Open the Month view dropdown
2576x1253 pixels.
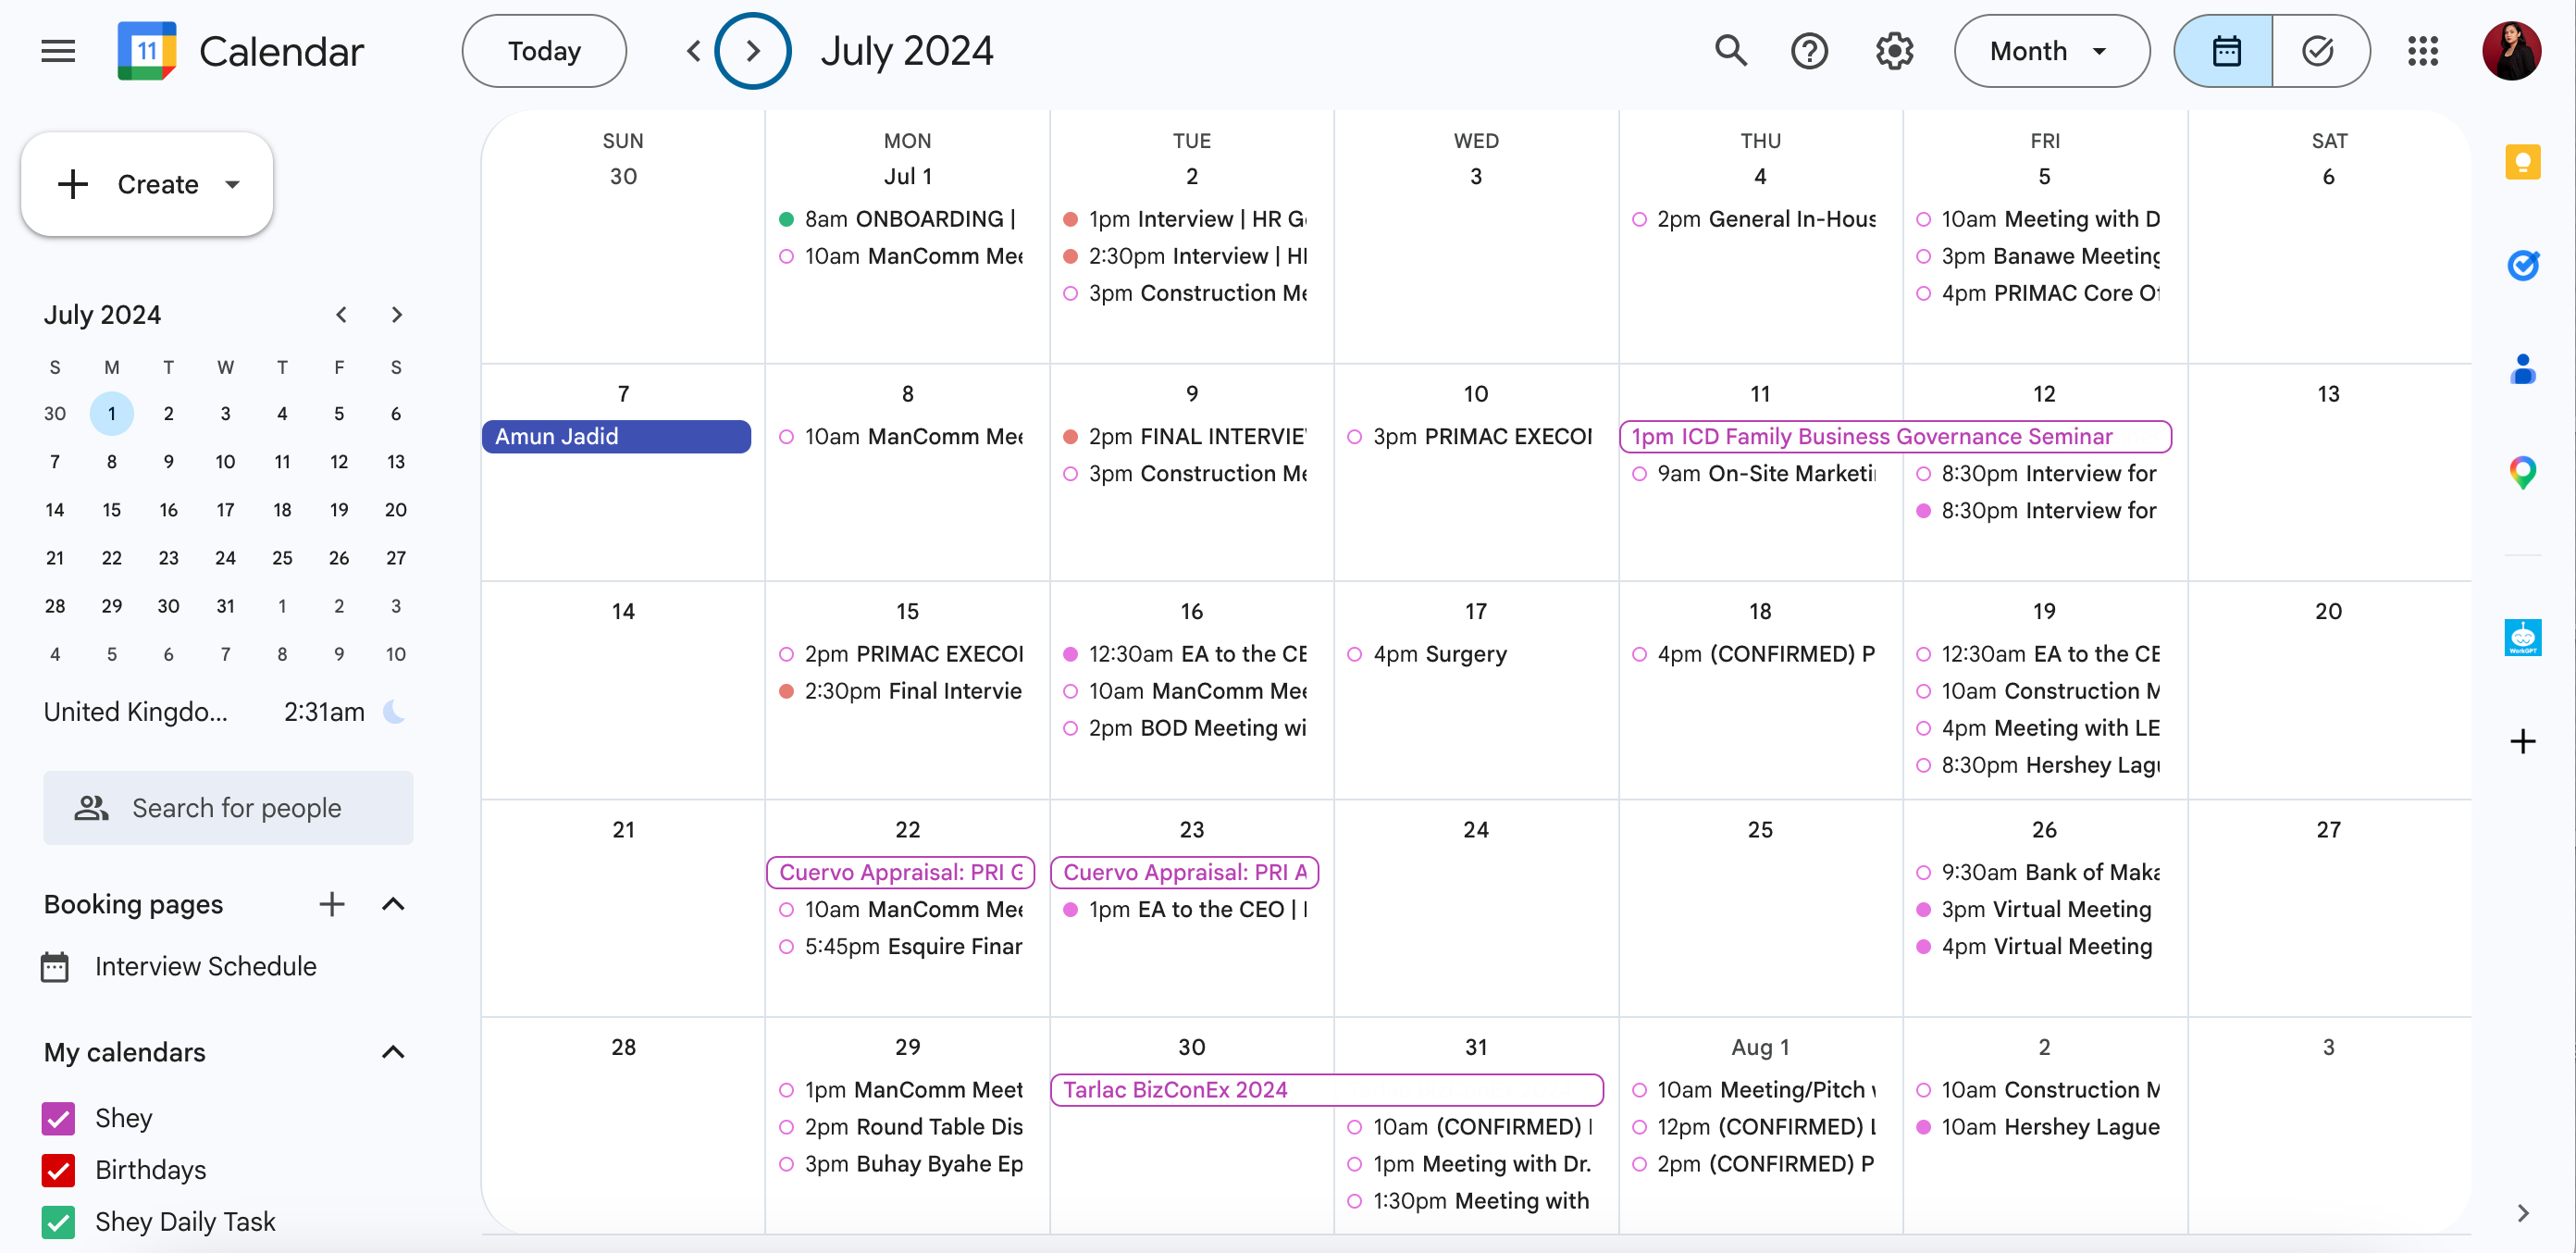[x=2051, y=51]
